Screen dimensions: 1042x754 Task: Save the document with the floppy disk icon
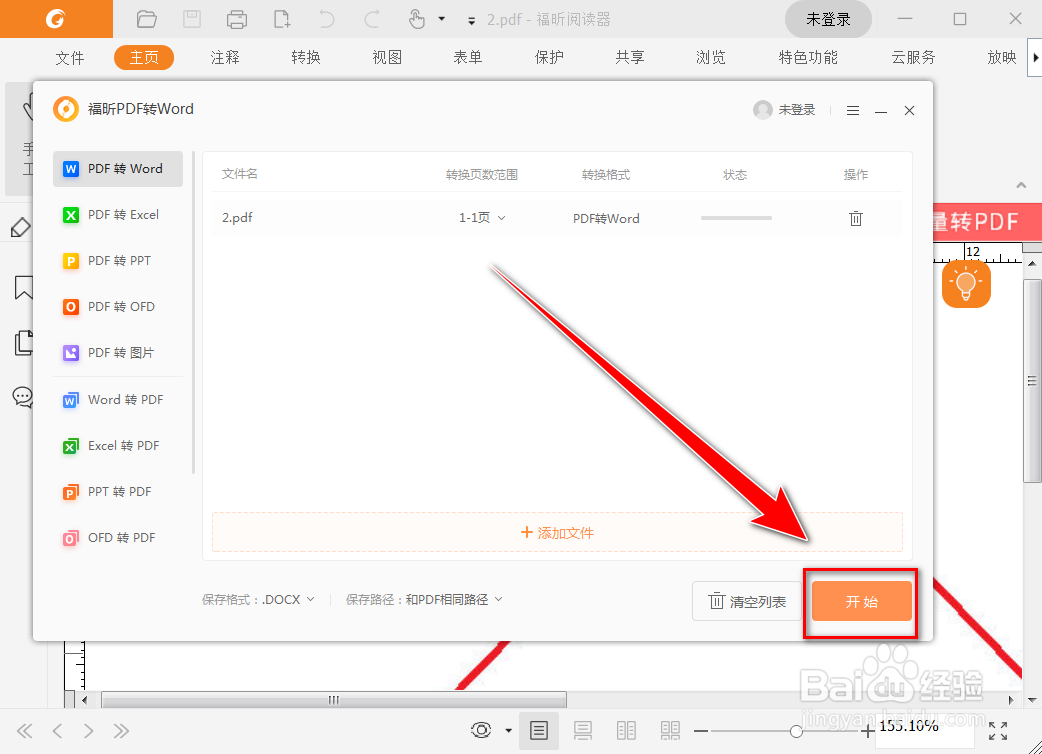click(192, 19)
